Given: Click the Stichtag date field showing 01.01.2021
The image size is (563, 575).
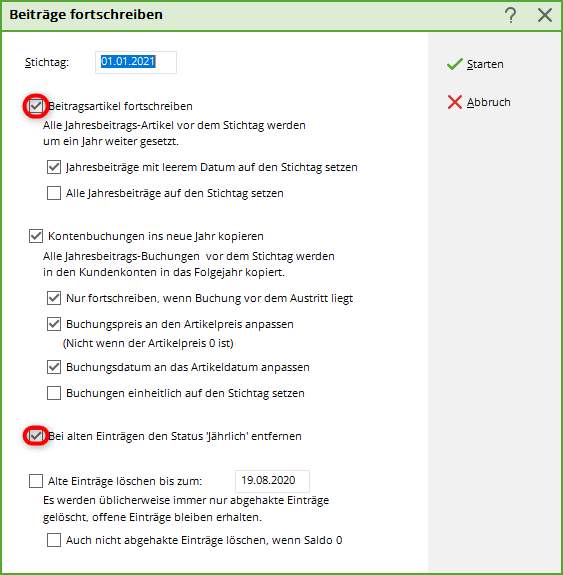Looking at the screenshot, I should 136,62.
